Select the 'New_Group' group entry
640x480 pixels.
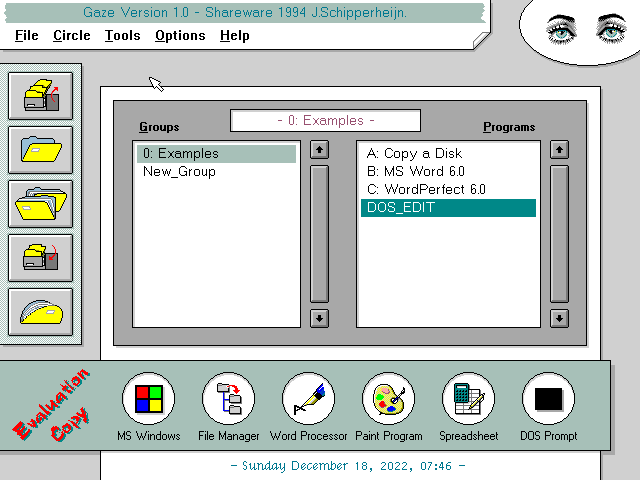[x=216, y=172]
